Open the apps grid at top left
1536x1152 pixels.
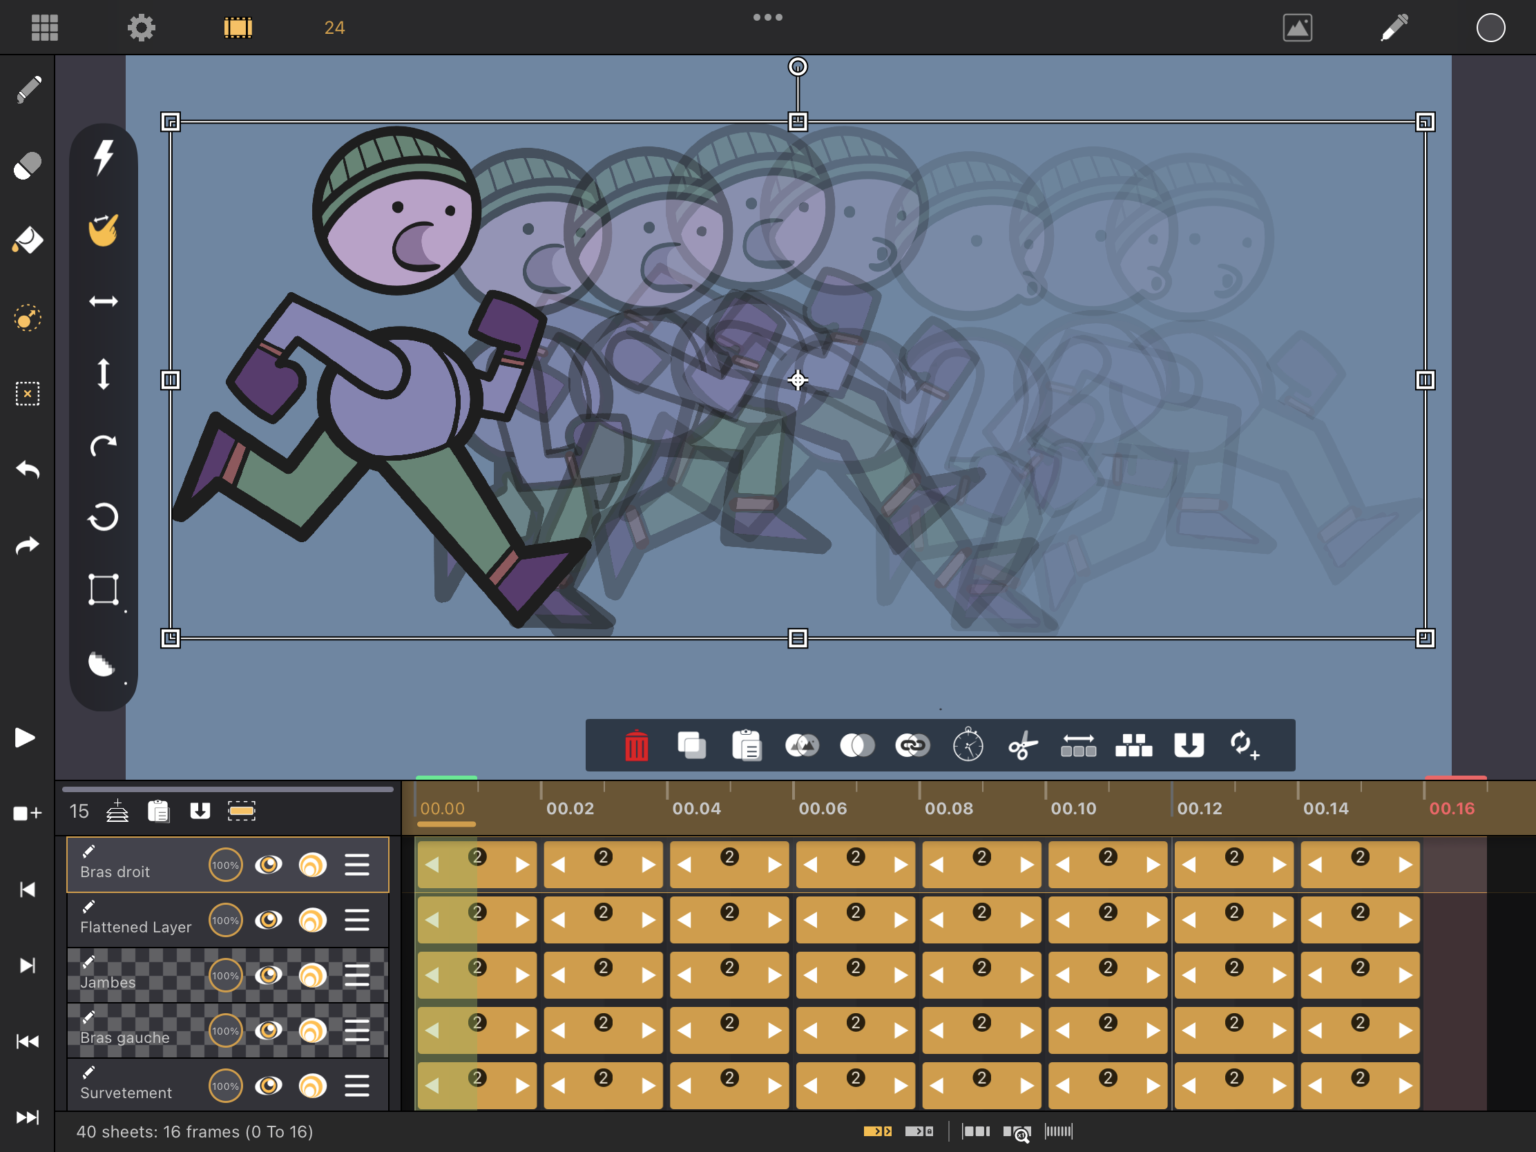(44, 27)
